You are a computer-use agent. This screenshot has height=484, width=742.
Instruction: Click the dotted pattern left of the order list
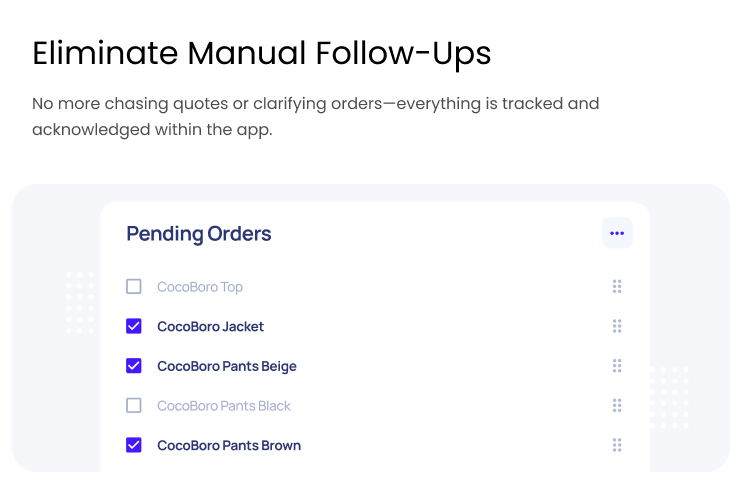pos(80,302)
